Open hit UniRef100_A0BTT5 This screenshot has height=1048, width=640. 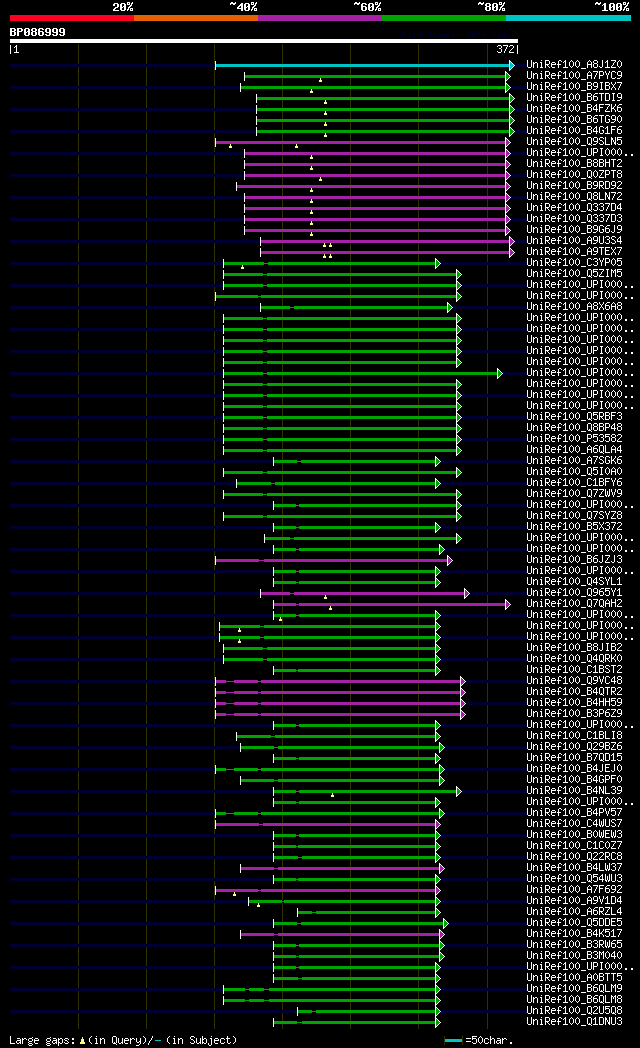point(574,977)
